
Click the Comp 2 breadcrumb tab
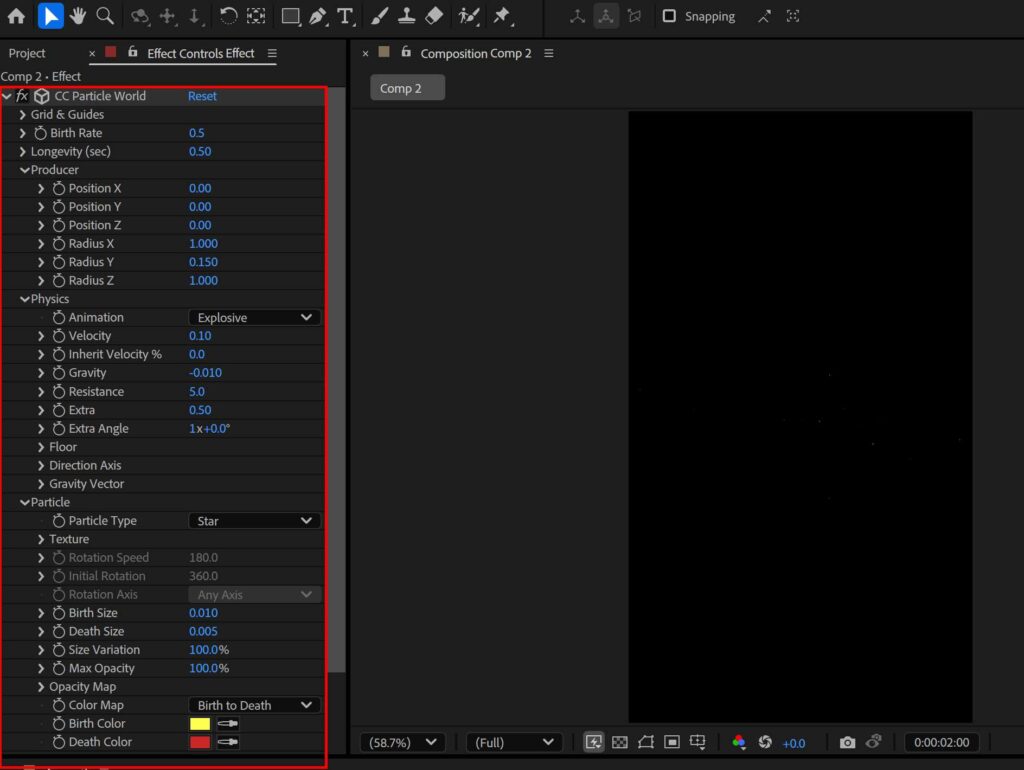408,88
